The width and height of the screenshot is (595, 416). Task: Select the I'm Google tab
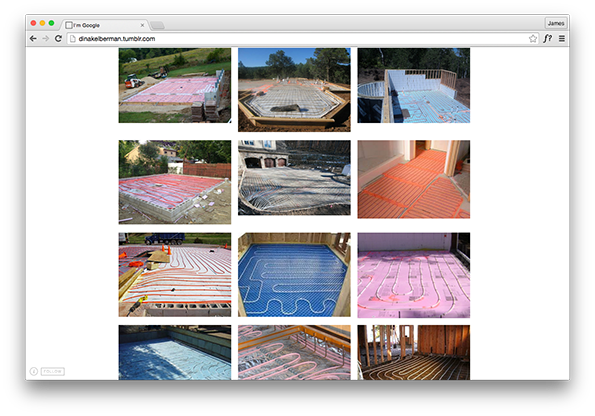[104, 25]
